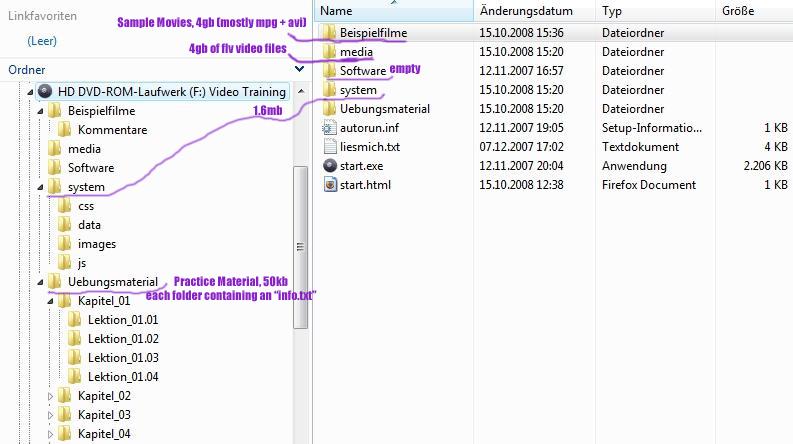Click the liesmich.txt document icon
The height and width of the screenshot is (444, 793).
coord(329,147)
